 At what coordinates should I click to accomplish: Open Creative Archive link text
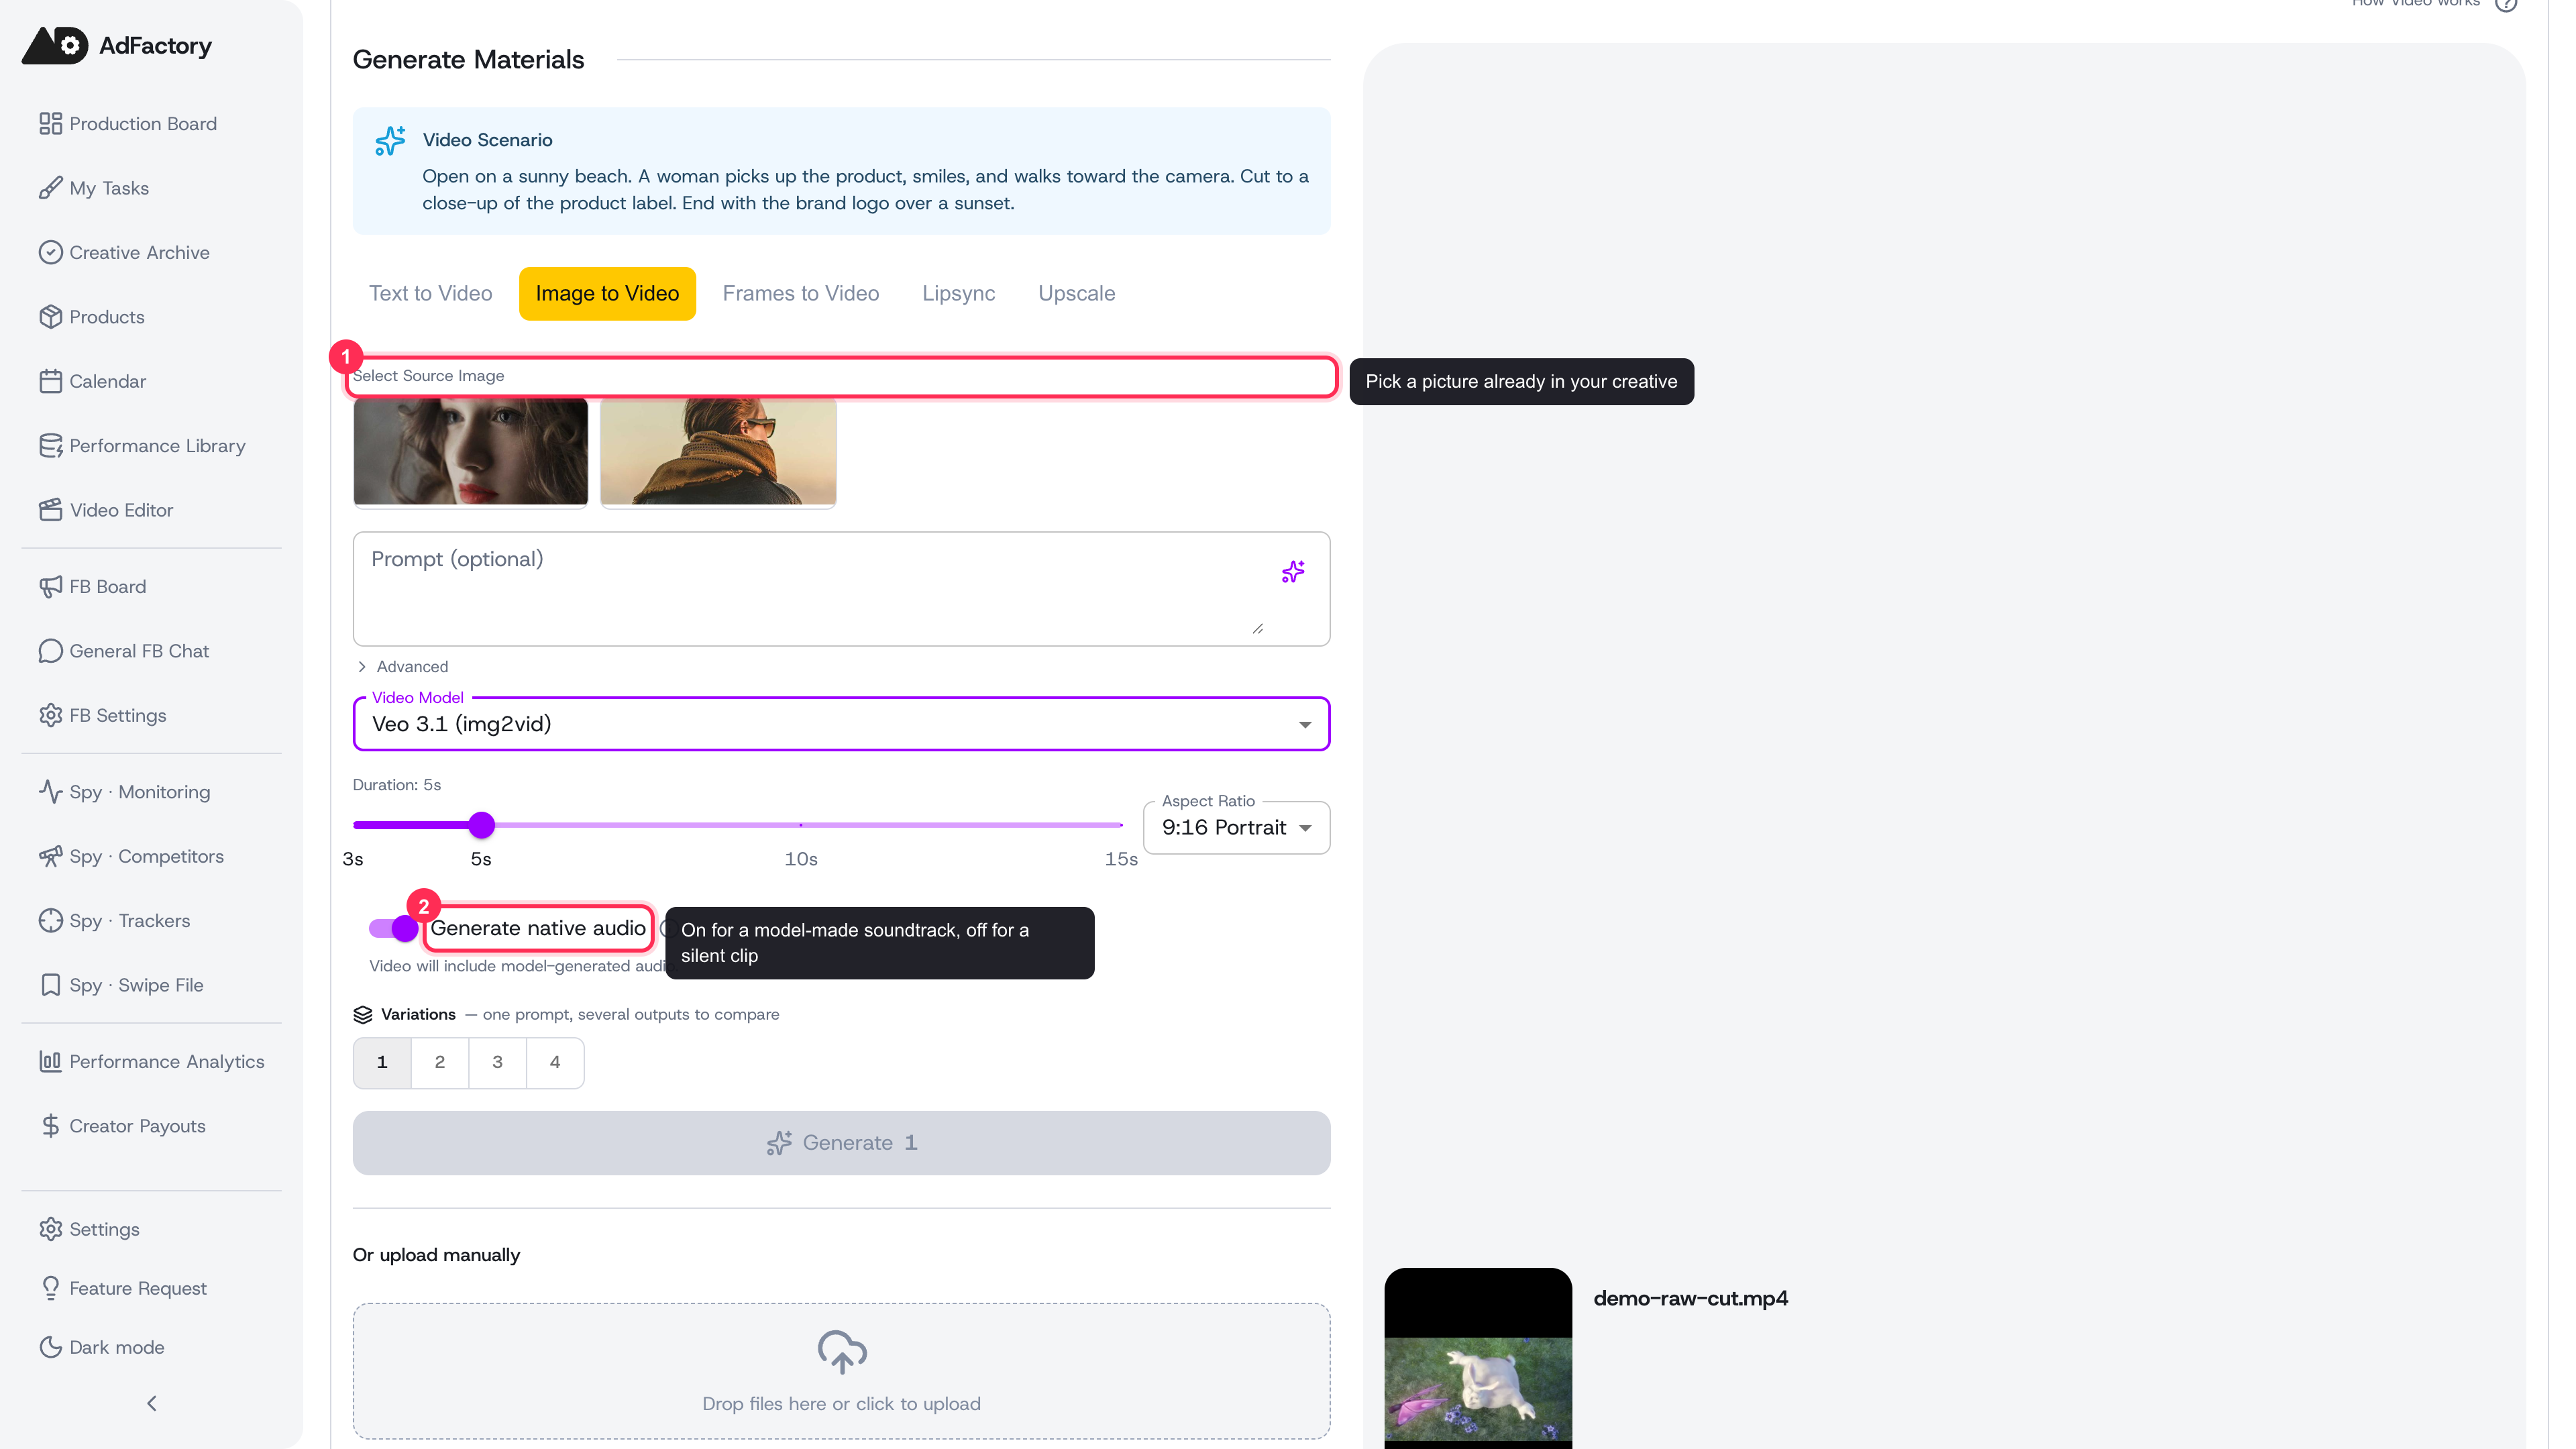pos(139,252)
